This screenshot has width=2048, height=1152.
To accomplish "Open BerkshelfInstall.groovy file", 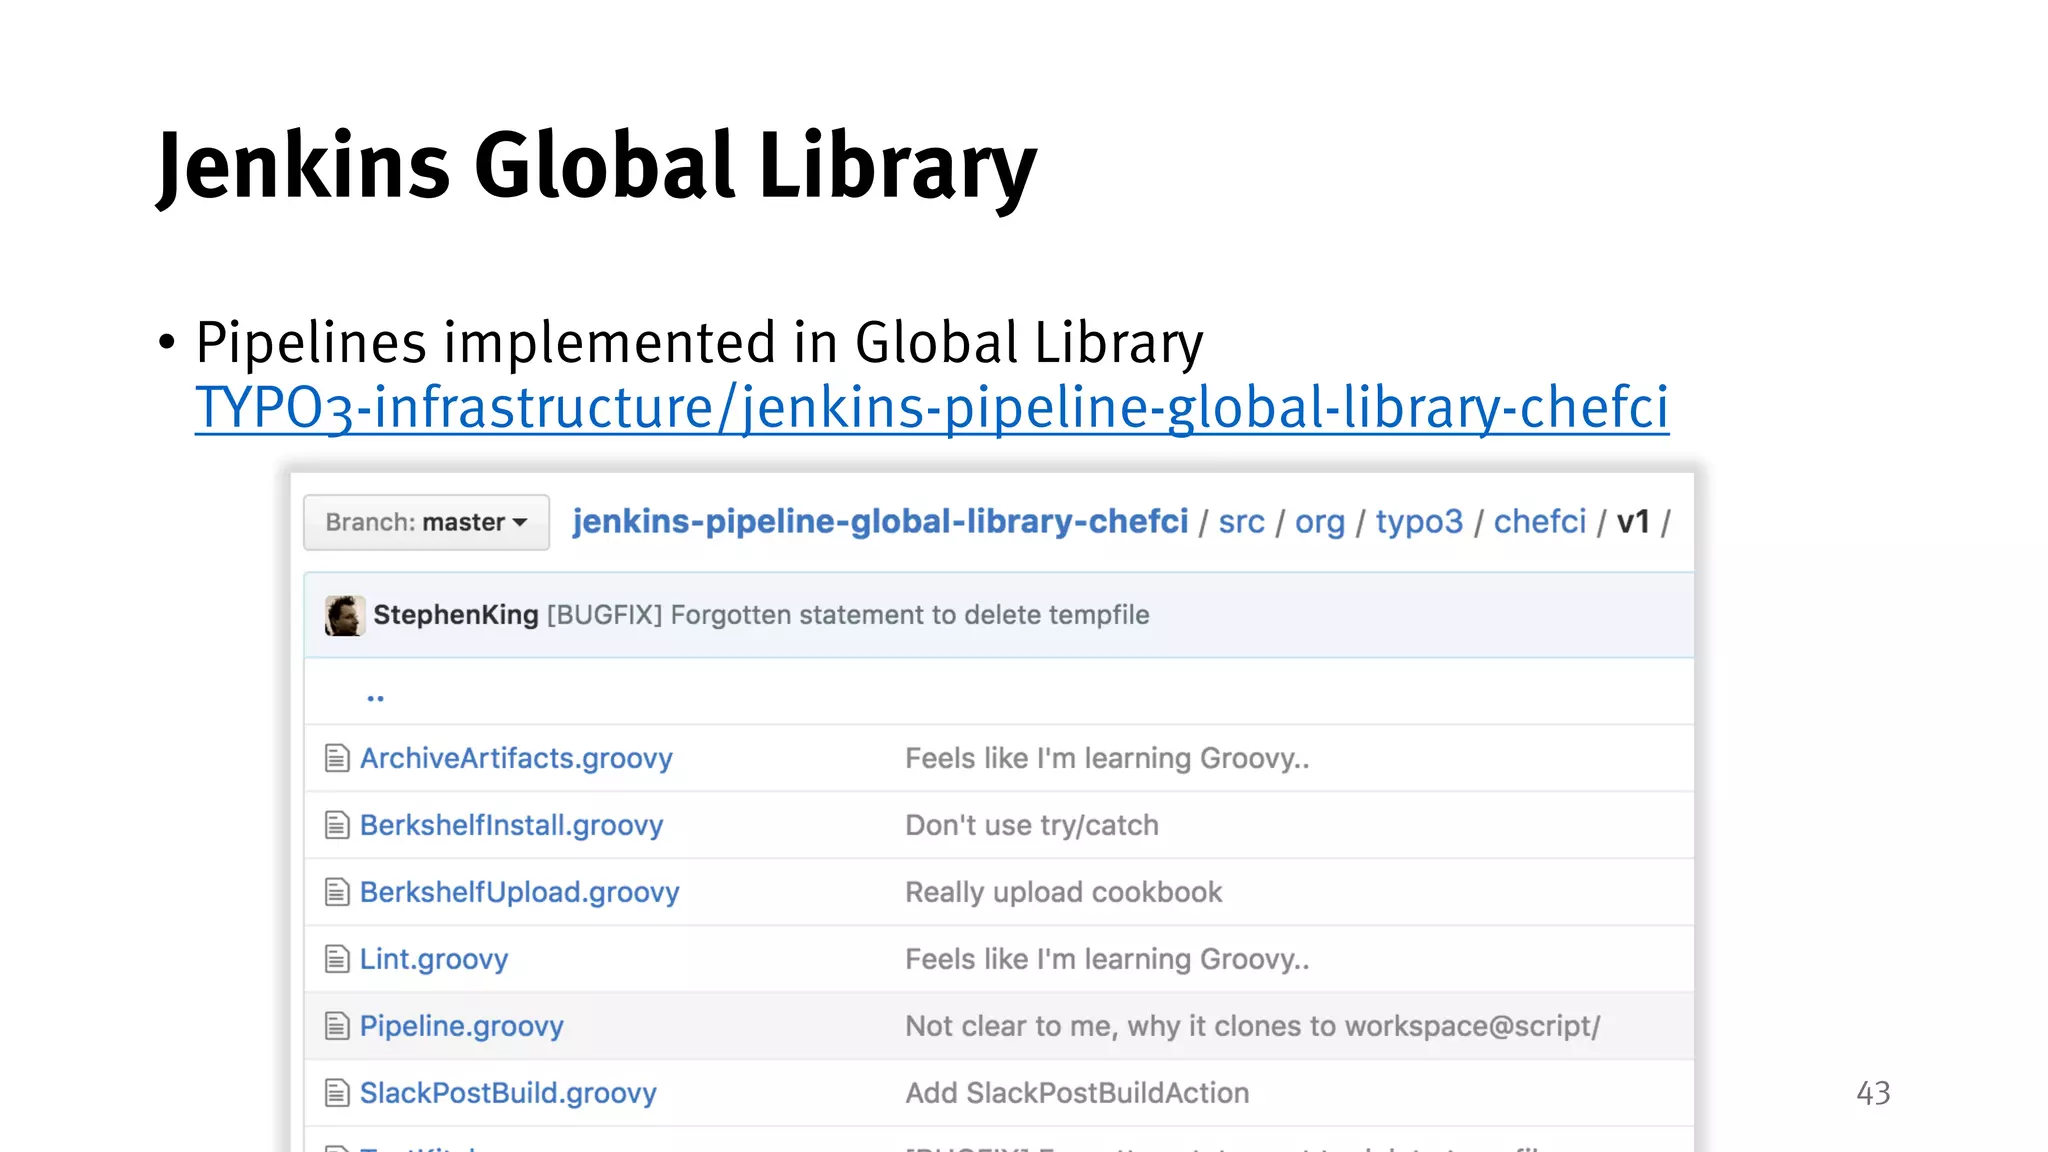I will 511,826.
